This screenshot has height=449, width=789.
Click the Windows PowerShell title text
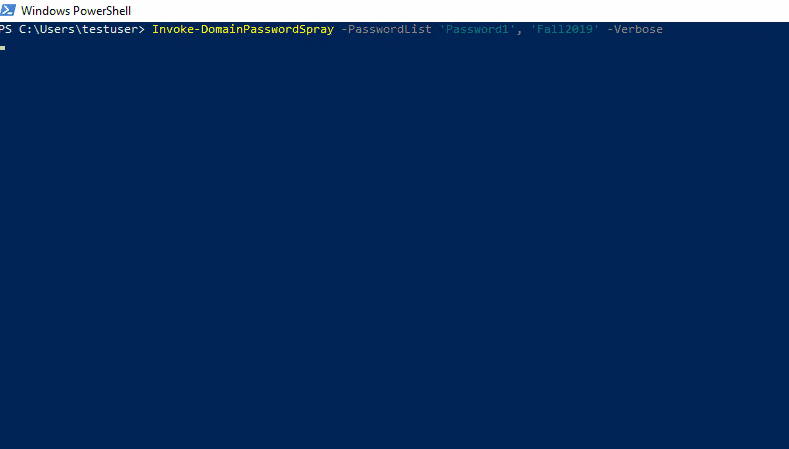coord(76,11)
